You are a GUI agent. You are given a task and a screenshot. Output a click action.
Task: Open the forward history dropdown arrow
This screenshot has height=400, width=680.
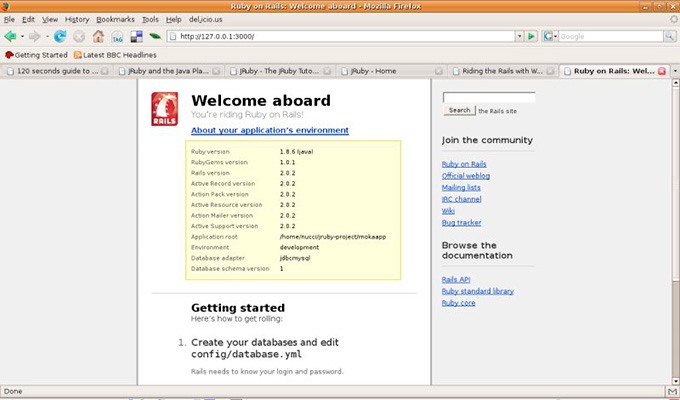(x=47, y=36)
